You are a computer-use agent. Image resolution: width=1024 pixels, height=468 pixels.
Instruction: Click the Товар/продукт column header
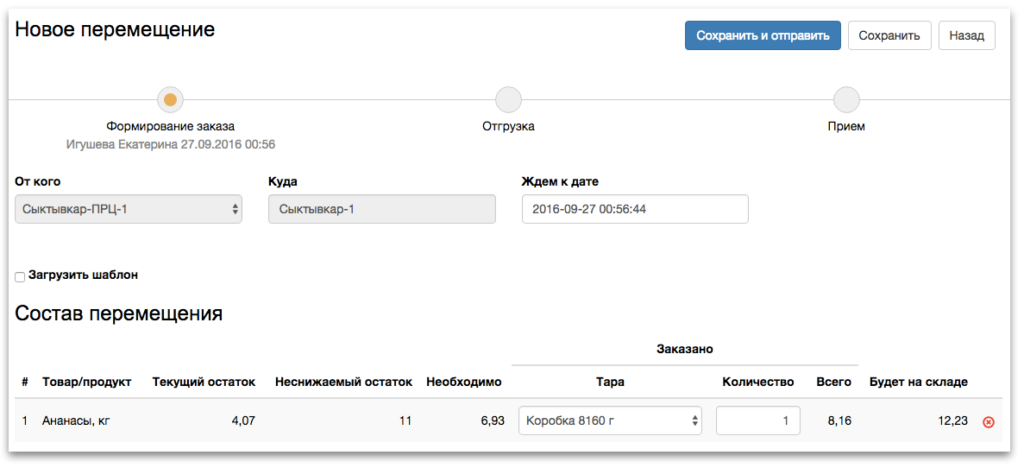(x=87, y=382)
